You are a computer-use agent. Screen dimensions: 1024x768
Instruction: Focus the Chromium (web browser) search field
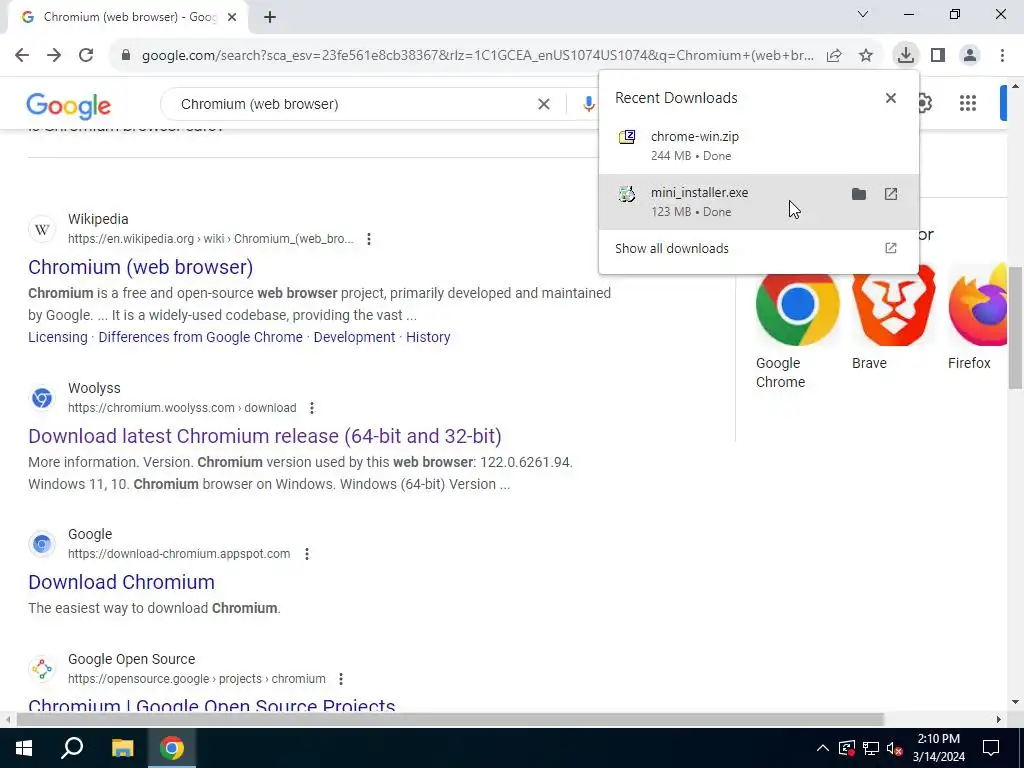tap(353, 104)
